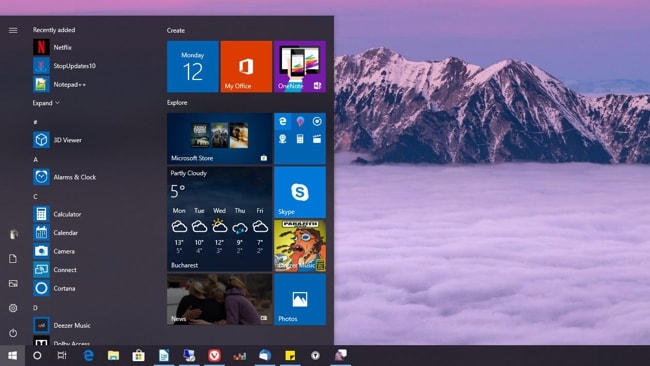650x366 pixels.
Task: Click the Create group header
Action: pyautogui.click(x=176, y=30)
